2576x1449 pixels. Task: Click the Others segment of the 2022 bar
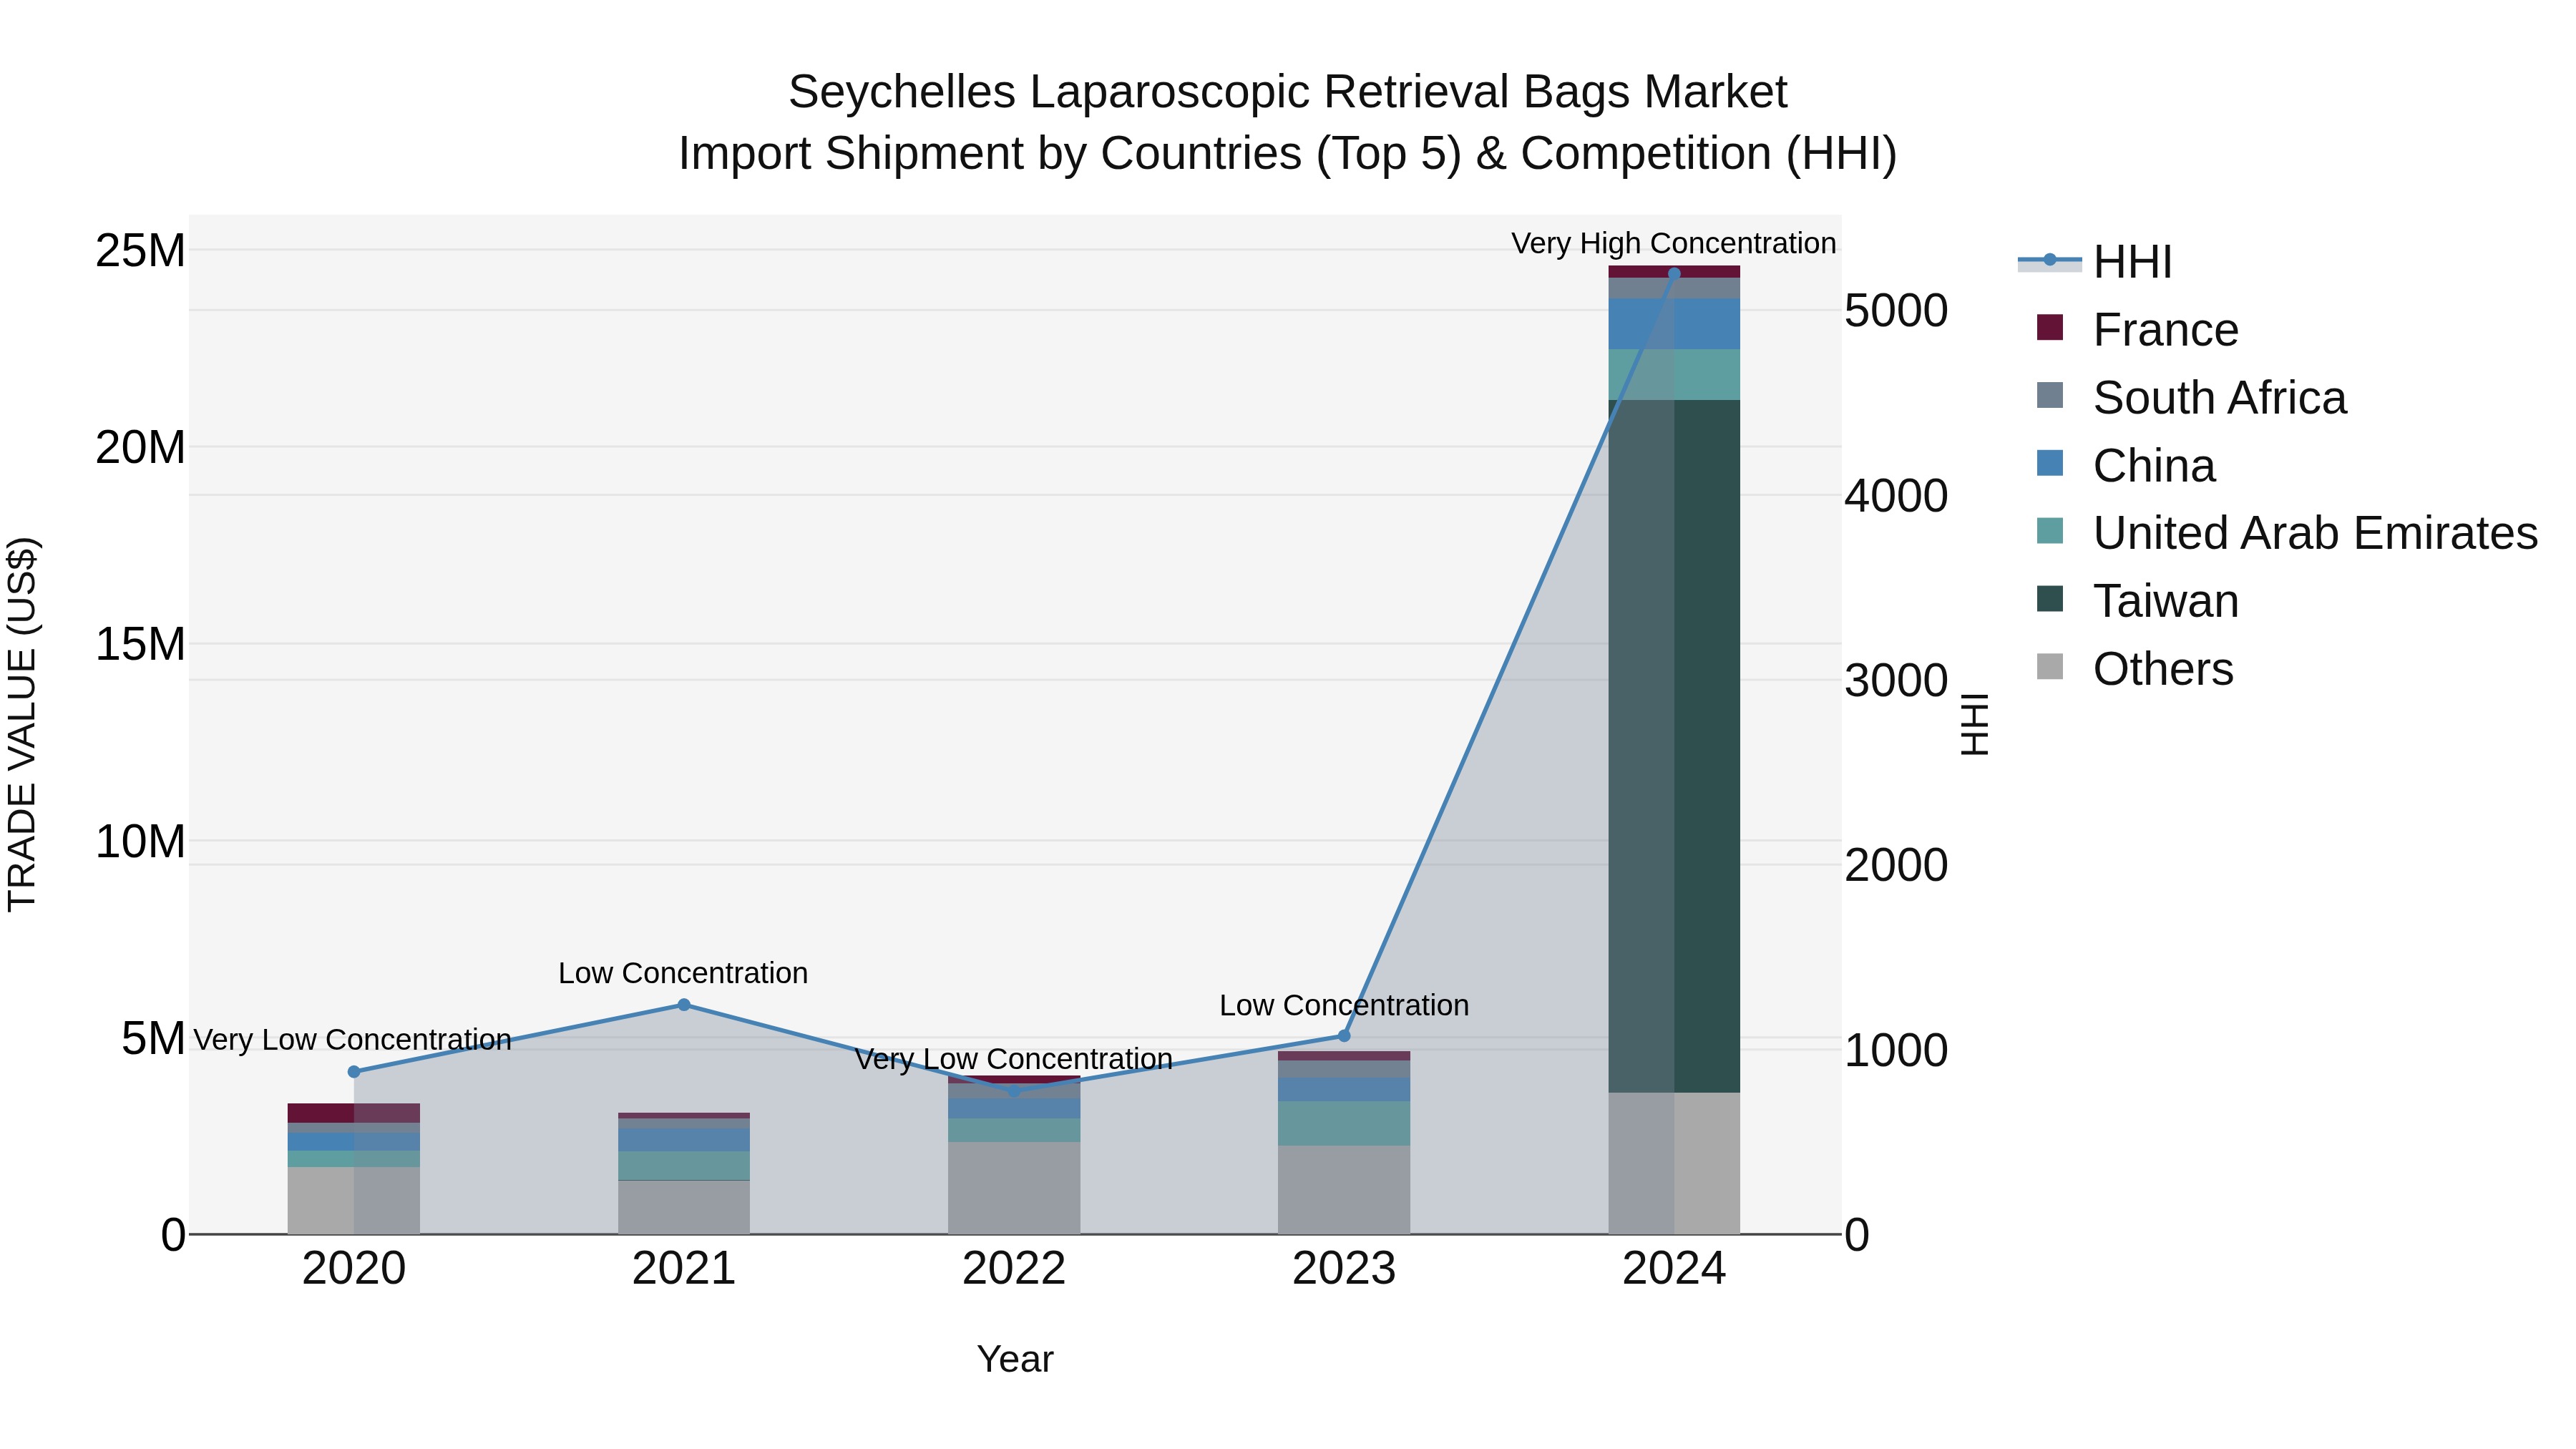pyautogui.click(x=1014, y=1188)
